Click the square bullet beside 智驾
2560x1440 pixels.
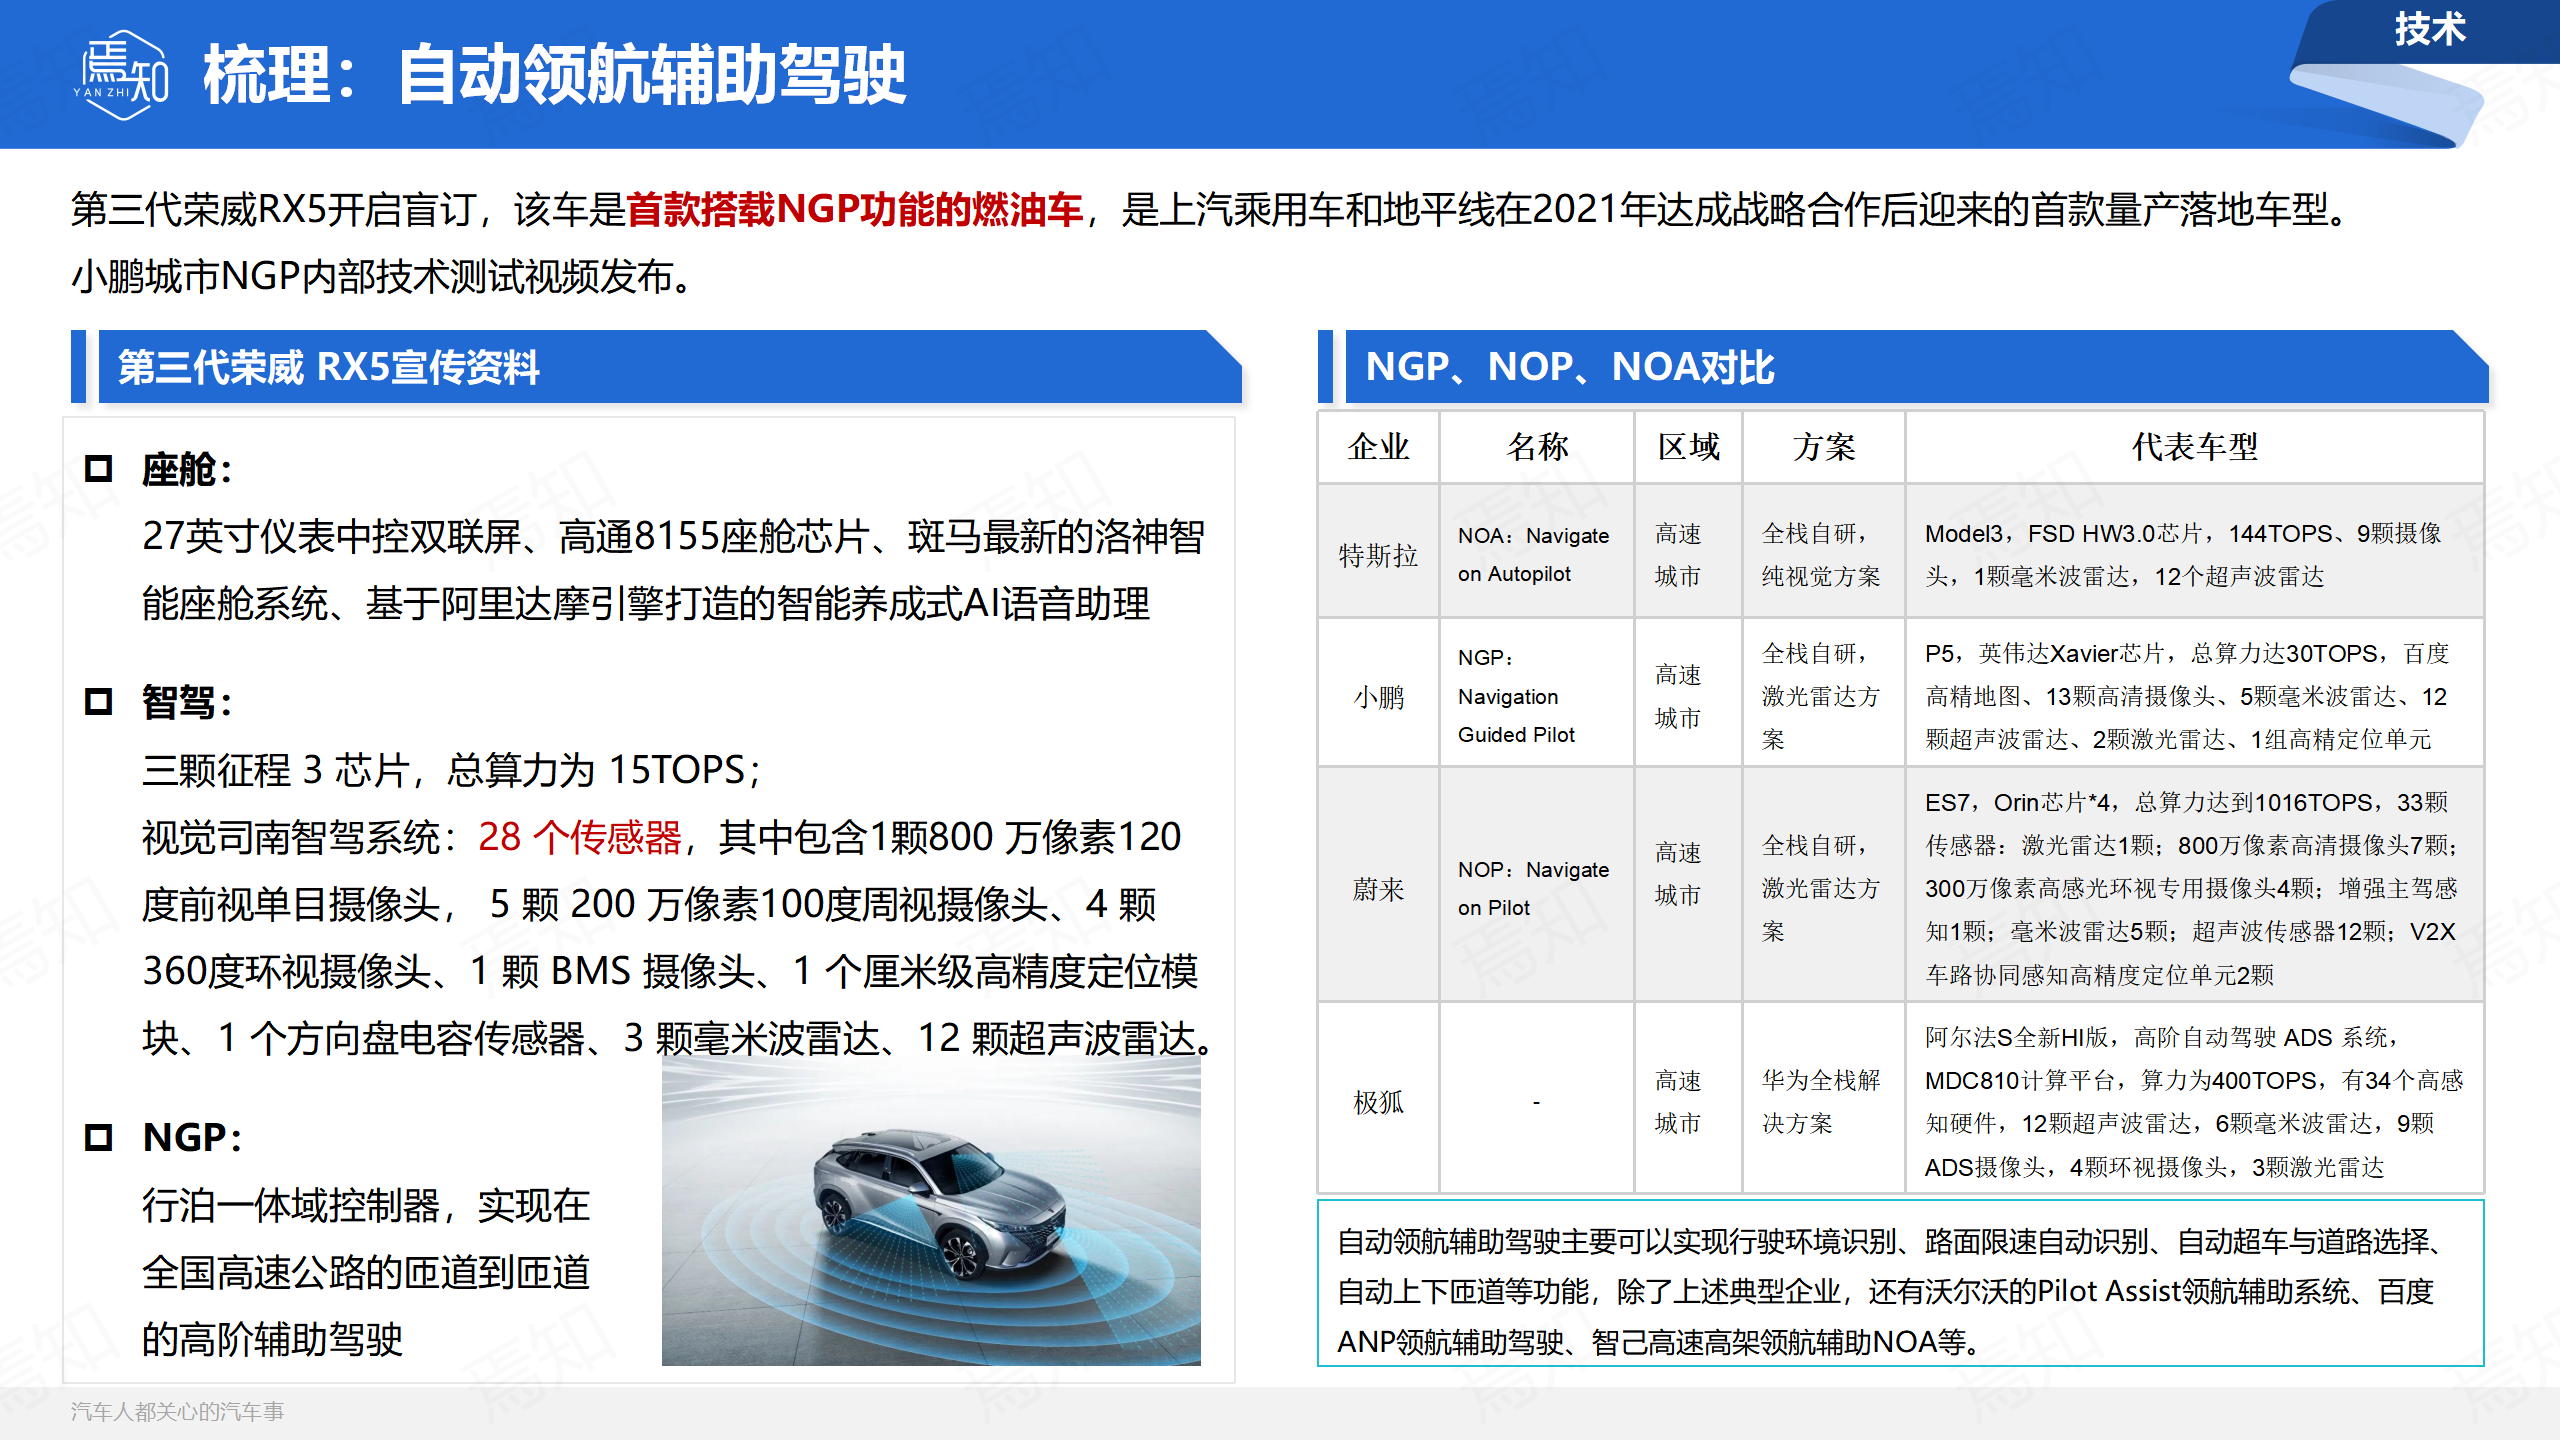[98, 702]
